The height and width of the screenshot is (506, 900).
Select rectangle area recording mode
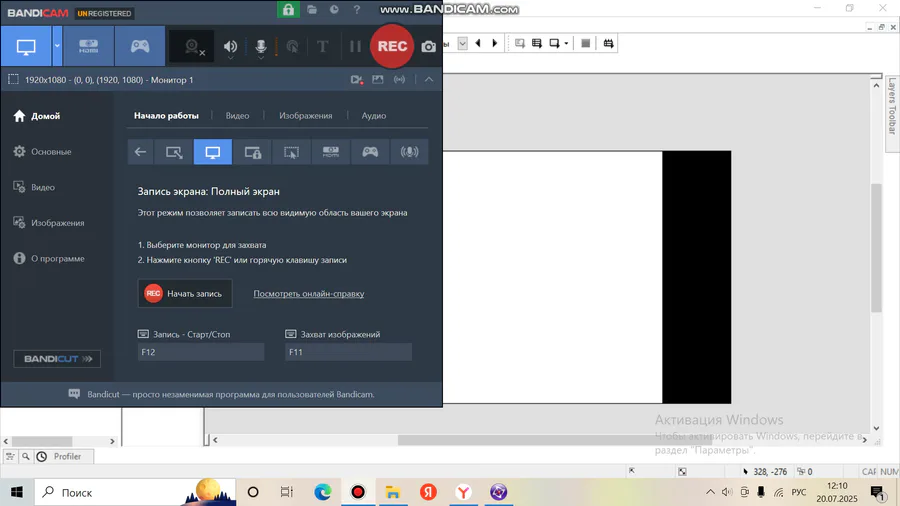[174, 152]
